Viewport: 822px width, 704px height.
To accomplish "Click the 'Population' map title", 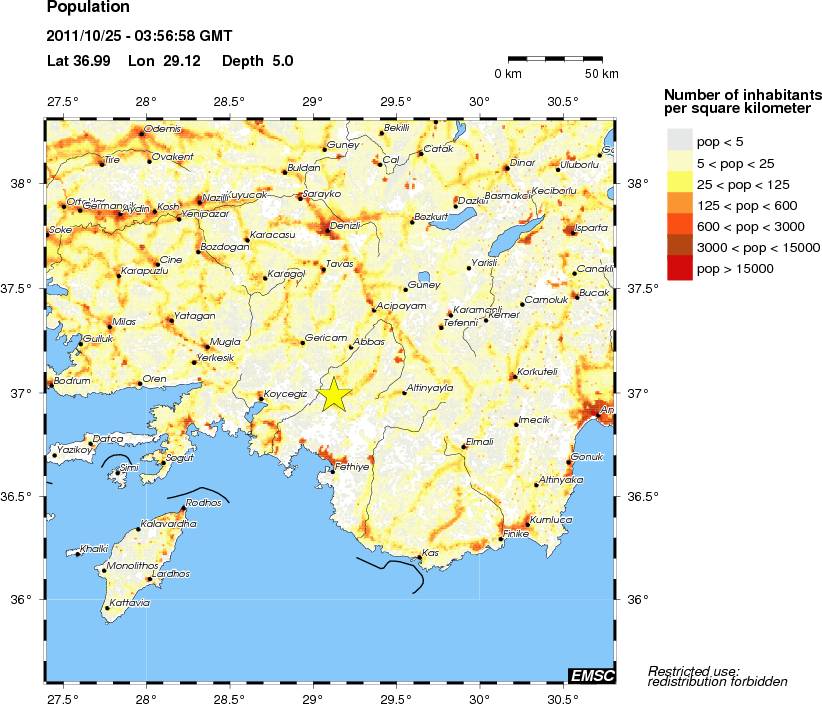I will pyautogui.click(x=89, y=10).
